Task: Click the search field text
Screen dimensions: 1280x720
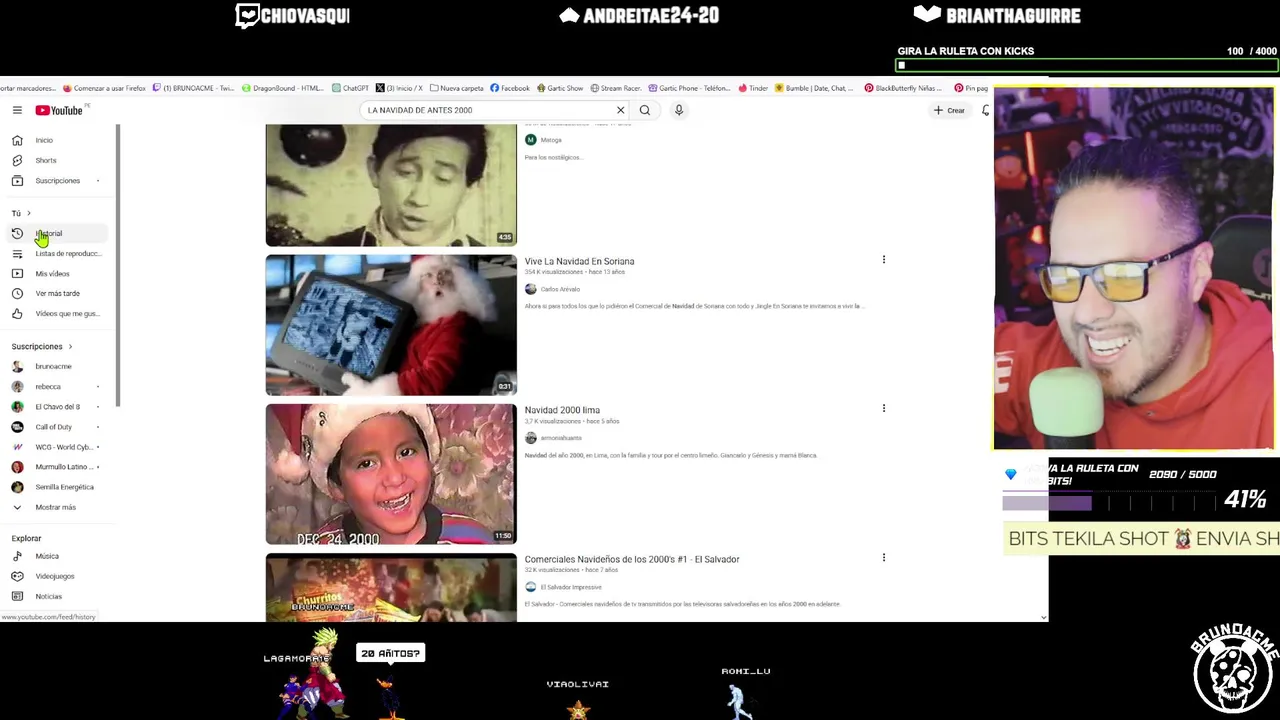Action: pyautogui.click(x=420, y=110)
